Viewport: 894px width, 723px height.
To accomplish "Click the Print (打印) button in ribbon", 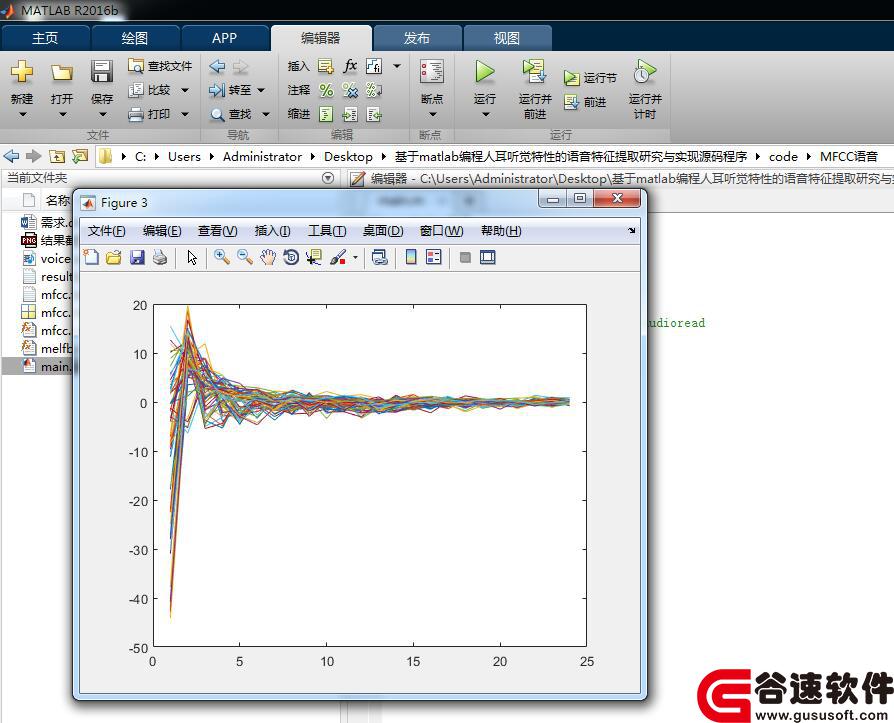I will point(150,114).
